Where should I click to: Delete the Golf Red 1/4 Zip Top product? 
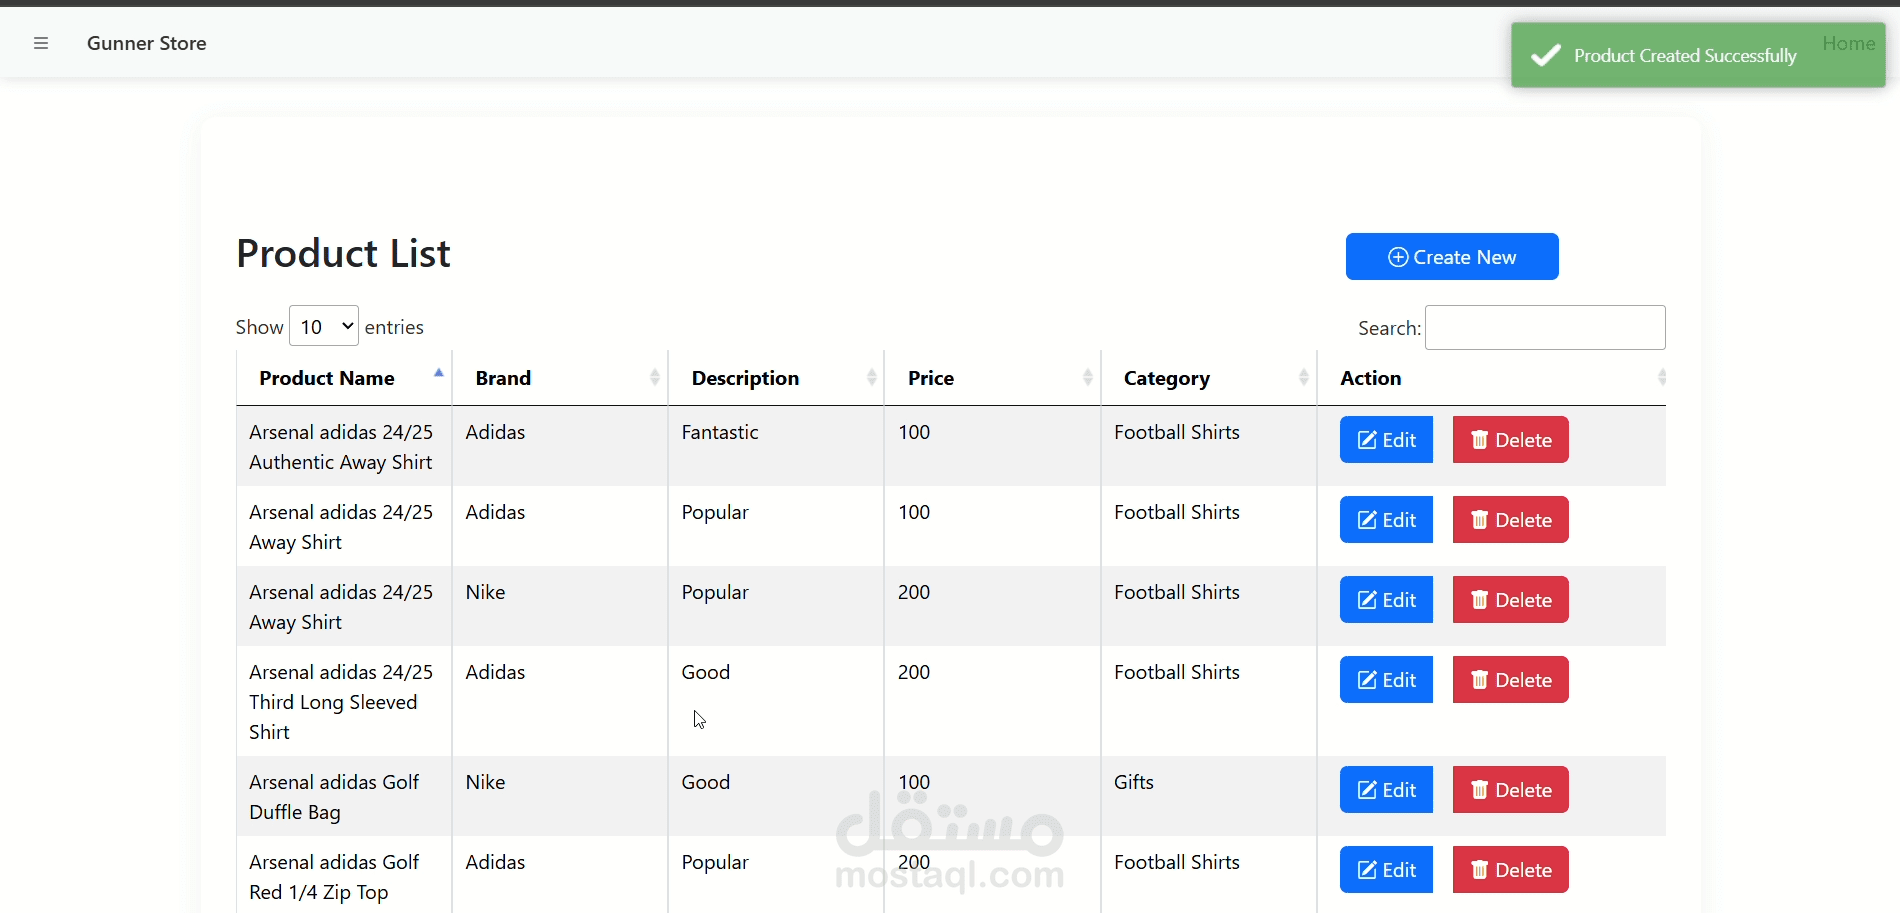[1510, 870]
